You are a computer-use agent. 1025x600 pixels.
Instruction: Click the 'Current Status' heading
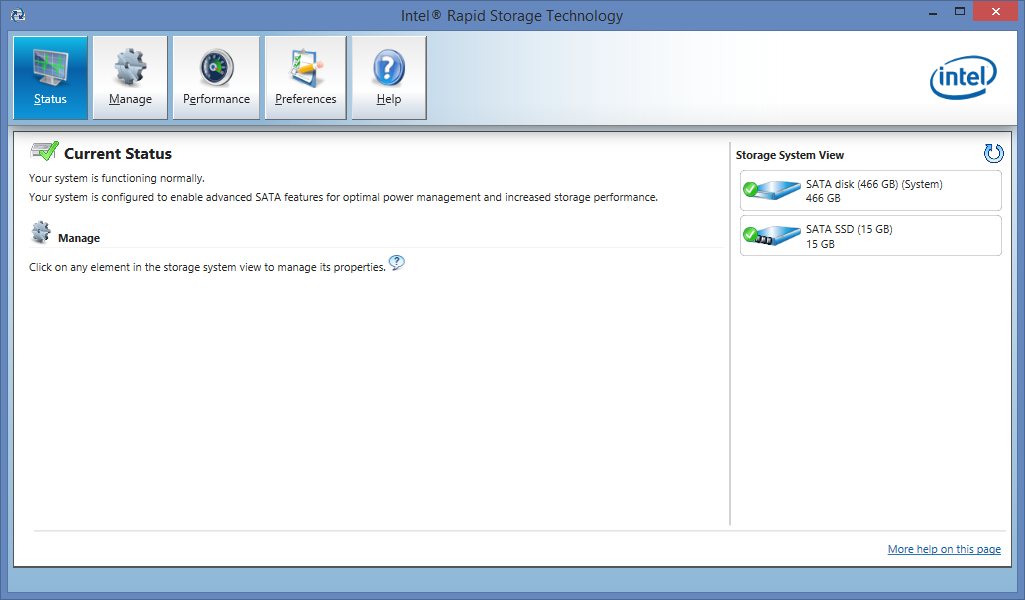pos(118,154)
